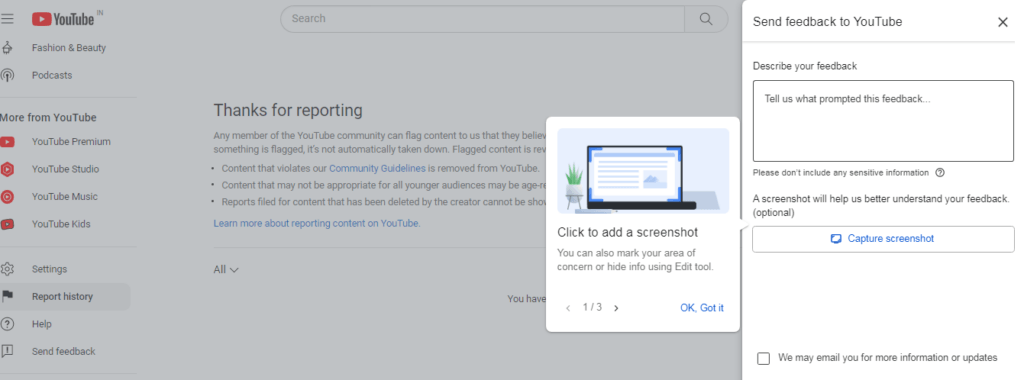This screenshot has height=380, width=1024.
Task: Click the YouTube Music icon
Action: click(x=7, y=197)
